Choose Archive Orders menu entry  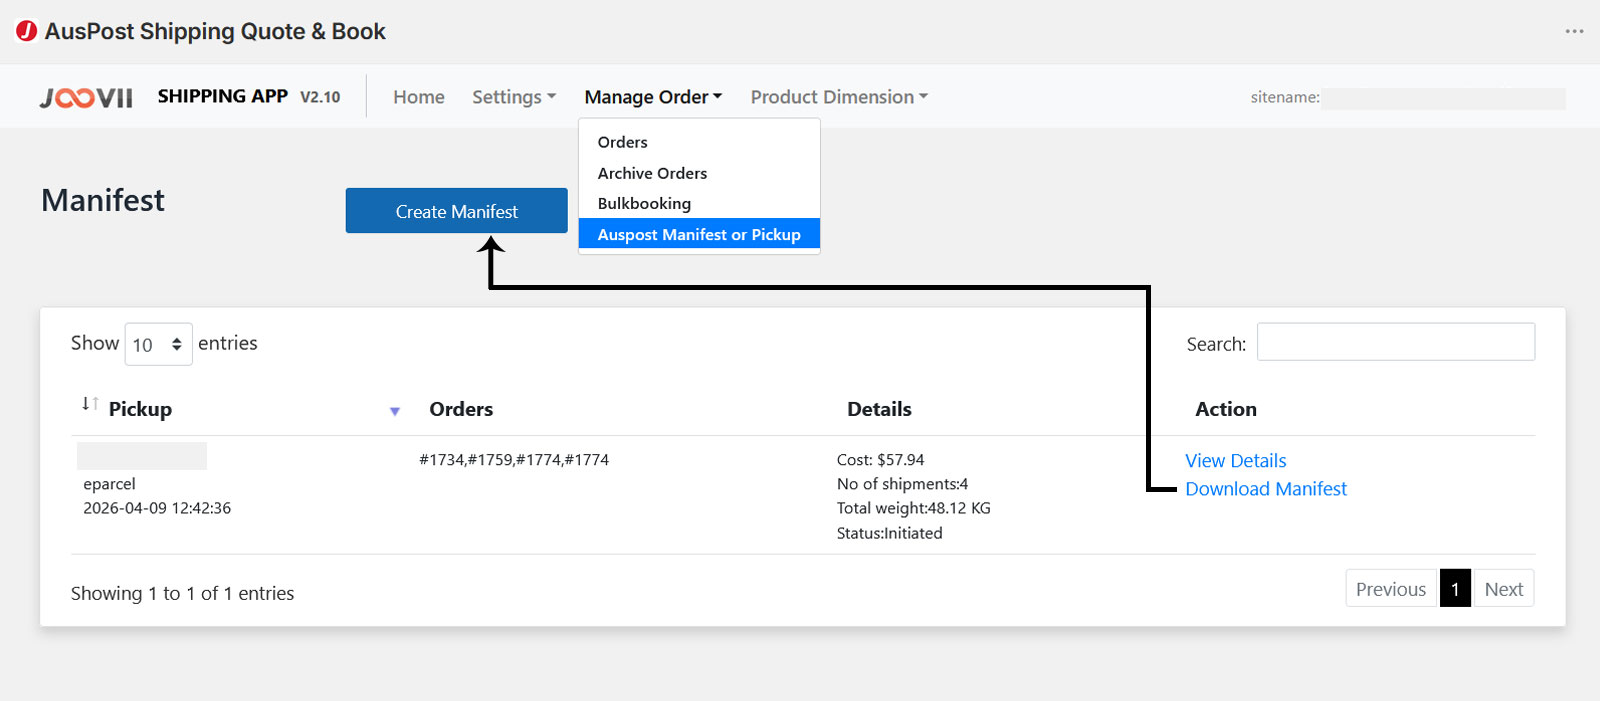pos(652,173)
